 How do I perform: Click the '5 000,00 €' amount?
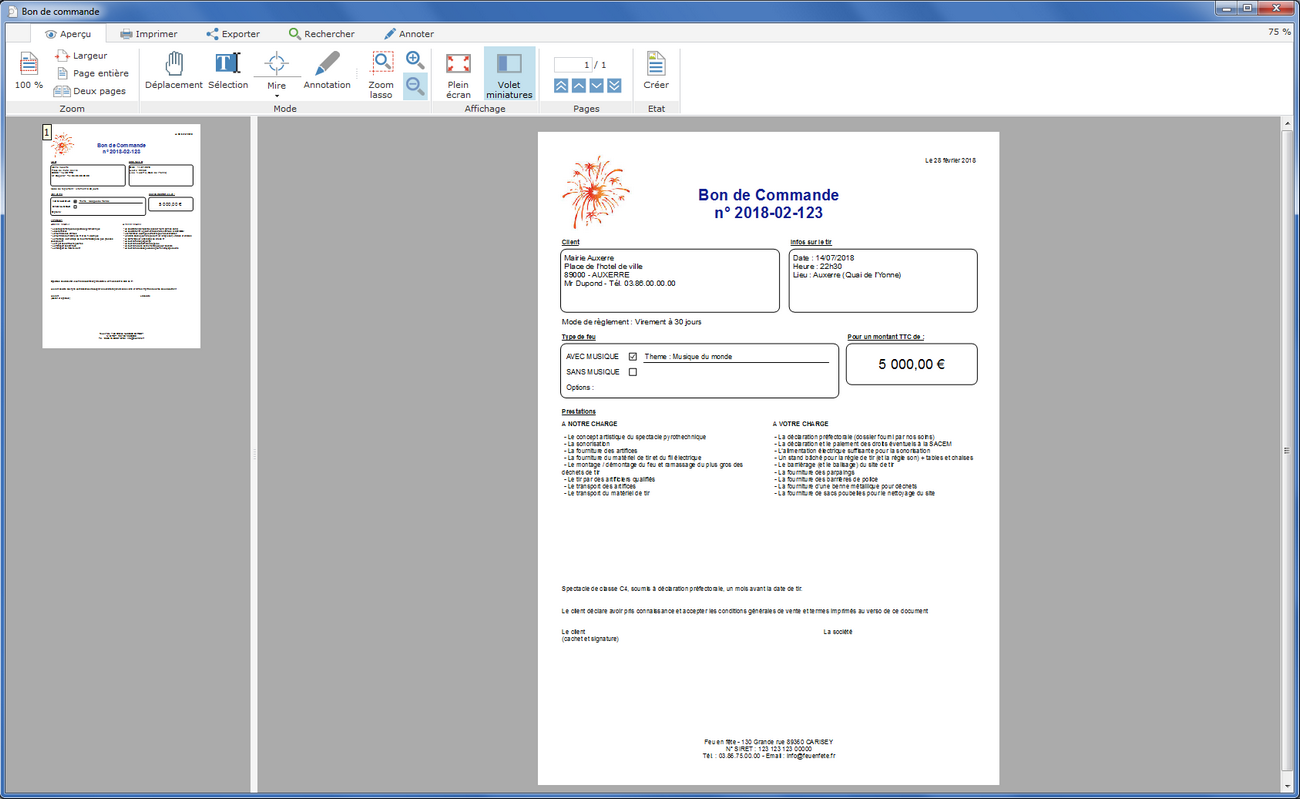[x=912, y=364]
